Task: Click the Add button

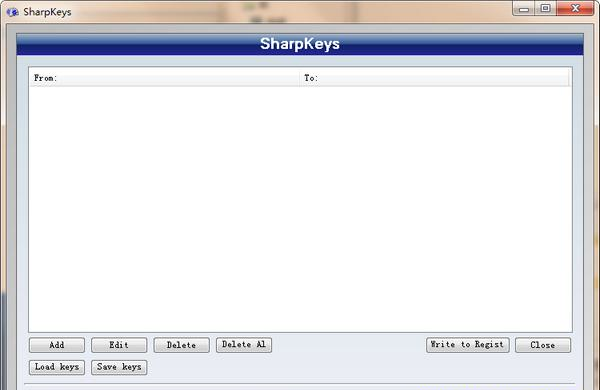Action: tap(57, 345)
